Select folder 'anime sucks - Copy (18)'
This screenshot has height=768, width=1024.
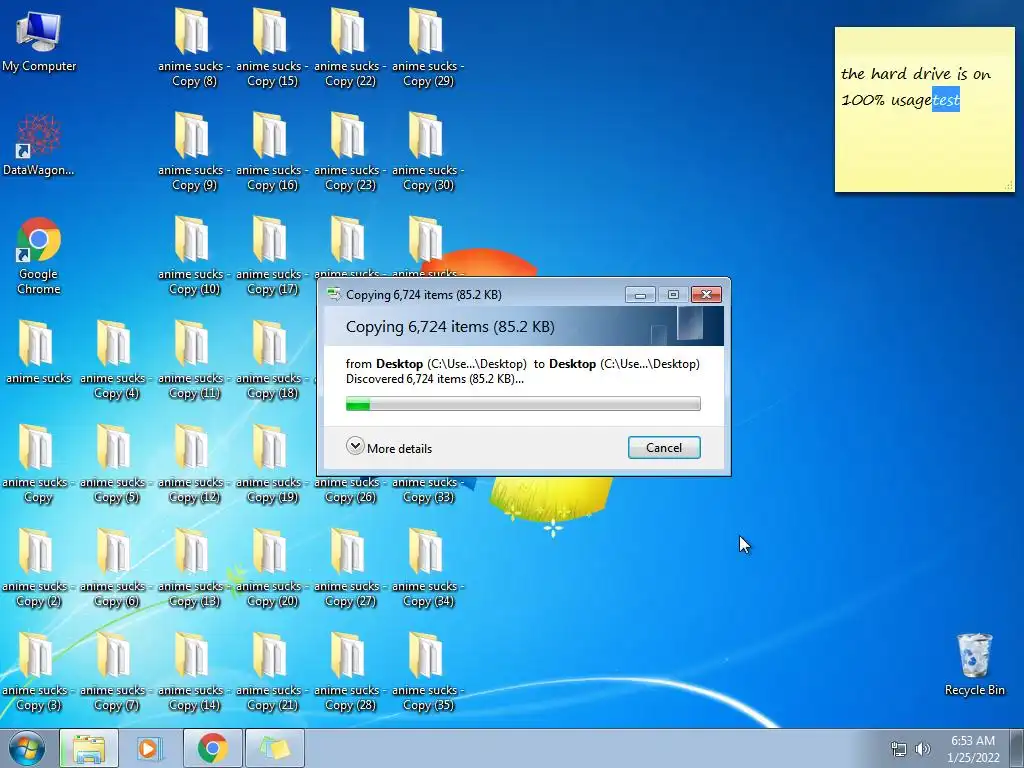[272, 359]
